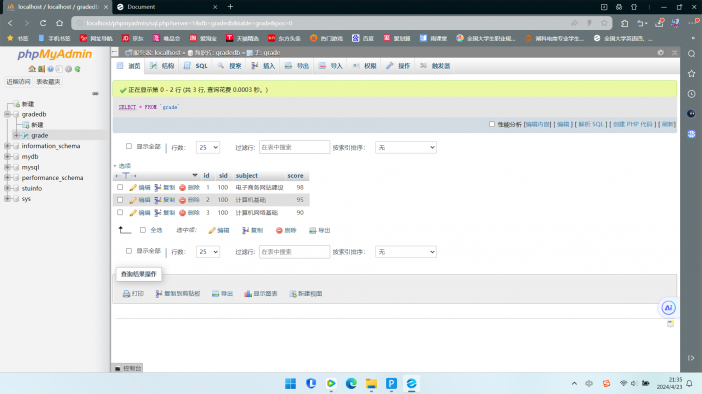
Task: Click the browser sidebar history clock icon
Action: point(691,94)
